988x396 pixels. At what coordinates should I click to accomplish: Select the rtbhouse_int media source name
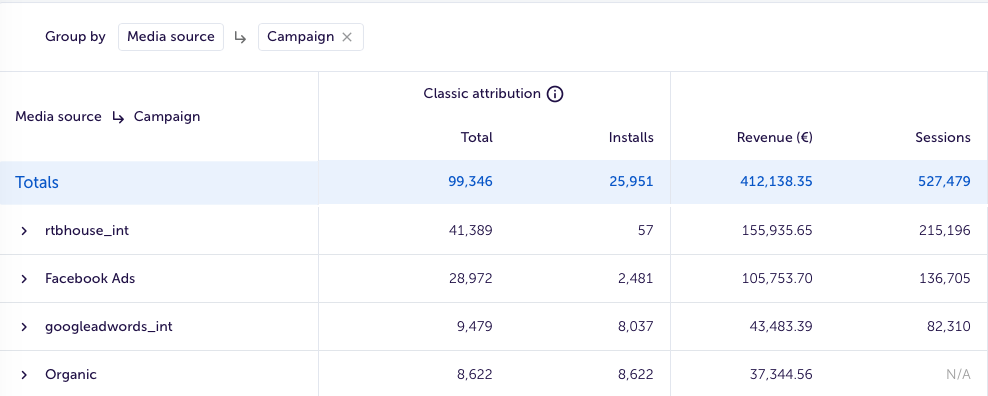point(87,230)
